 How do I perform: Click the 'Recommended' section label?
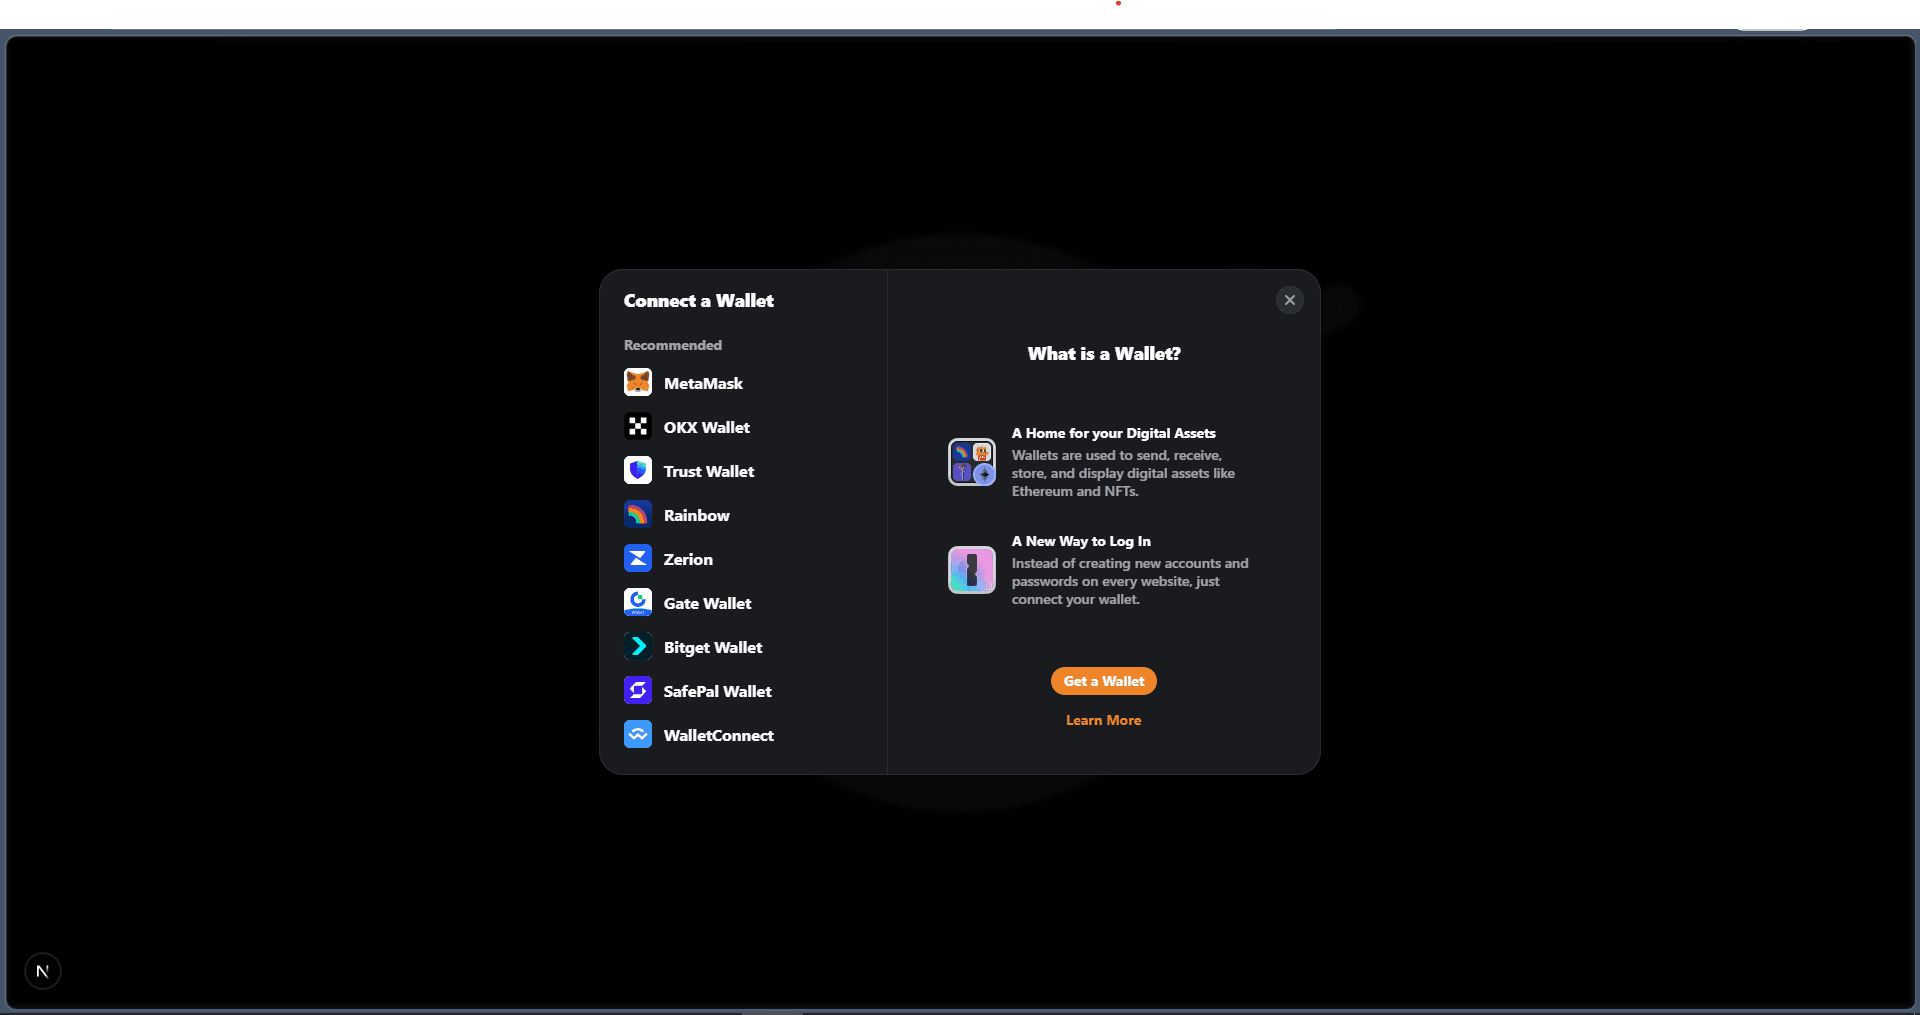[673, 345]
